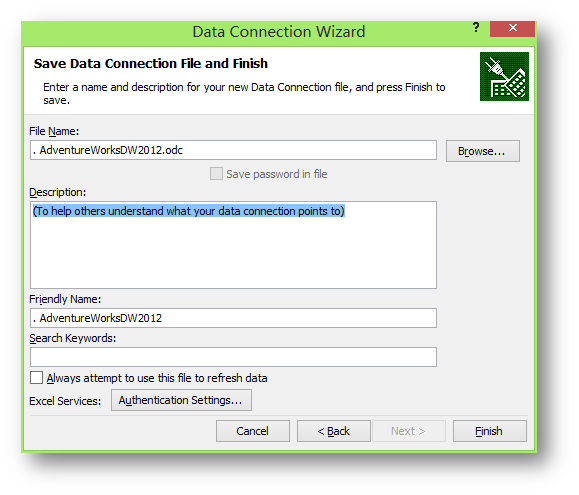
Task: Focus the Search Keywords field
Action: (233, 357)
